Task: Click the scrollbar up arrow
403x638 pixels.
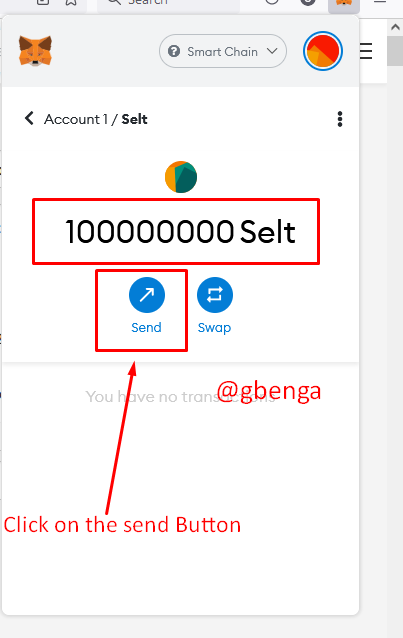Action: click(x=395, y=27)
